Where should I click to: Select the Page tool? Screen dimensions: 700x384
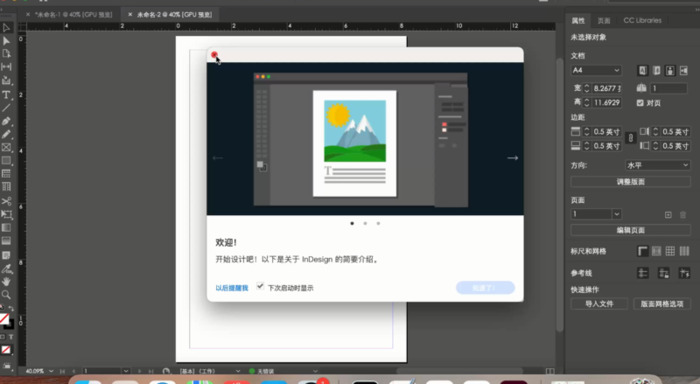pyautogui.click(x=6, y=54)
